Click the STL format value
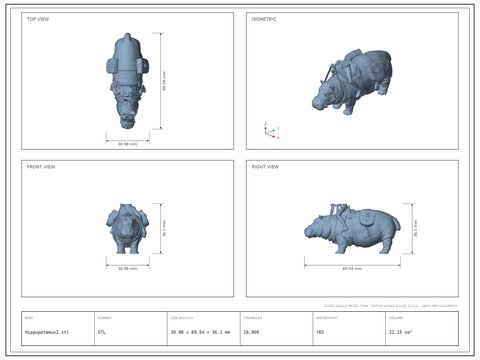480x360 pixels. pos(102,332)
